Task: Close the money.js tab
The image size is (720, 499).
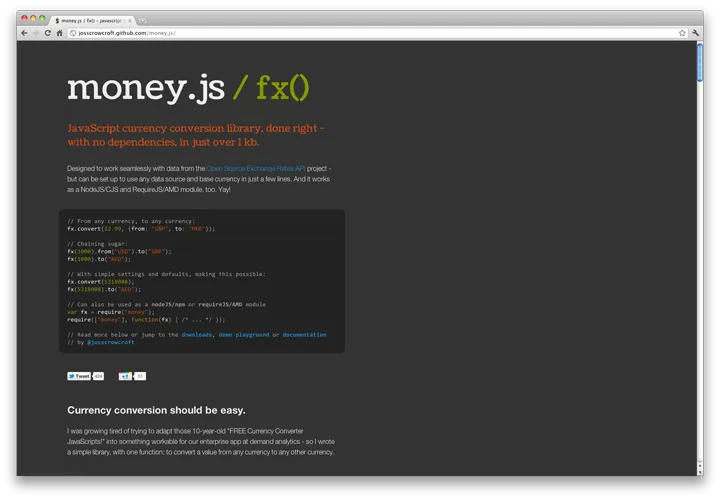Action: 130,21
